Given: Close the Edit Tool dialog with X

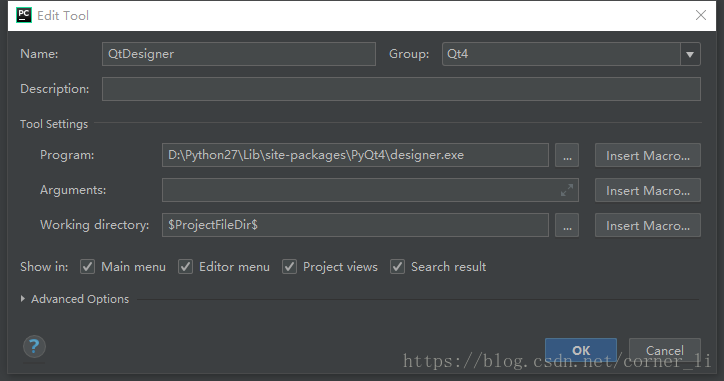Looking at the screenshot, I should 701,15.
